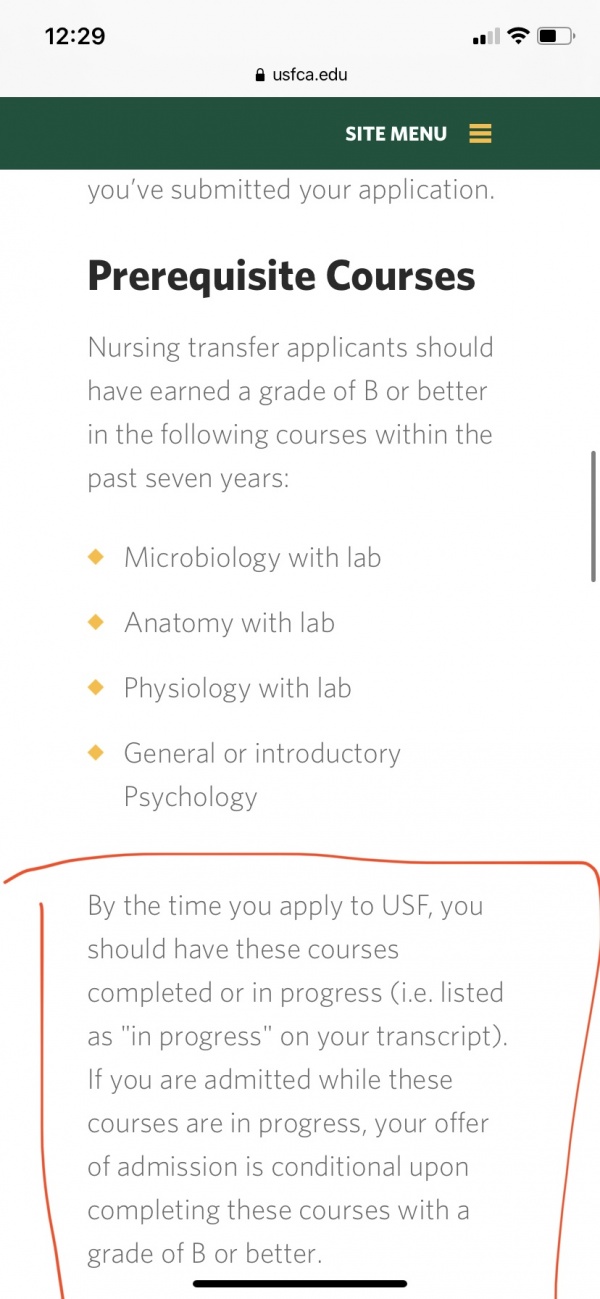Tap the Physiology with lab list item
The width and height of the screenshot is (600, 1299).
click(x=237, y=688)
